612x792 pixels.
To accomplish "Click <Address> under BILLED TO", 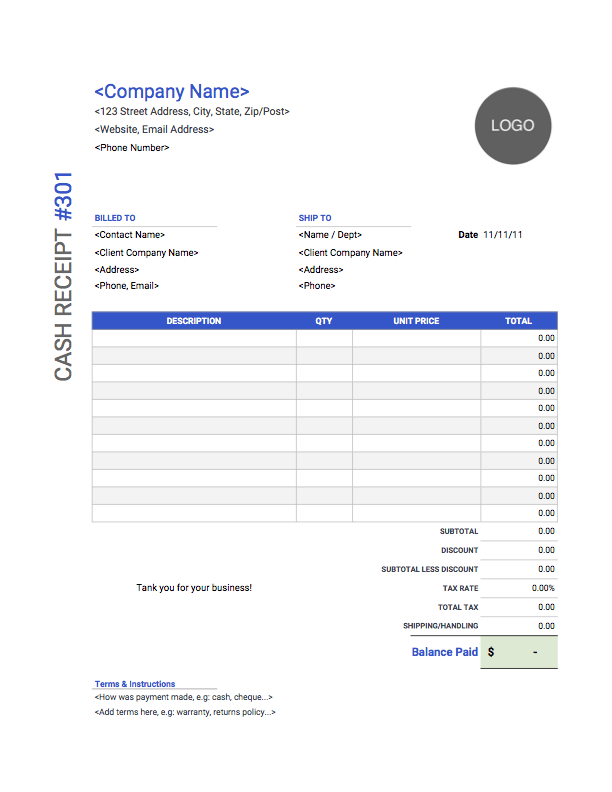I will click(117, 270).
